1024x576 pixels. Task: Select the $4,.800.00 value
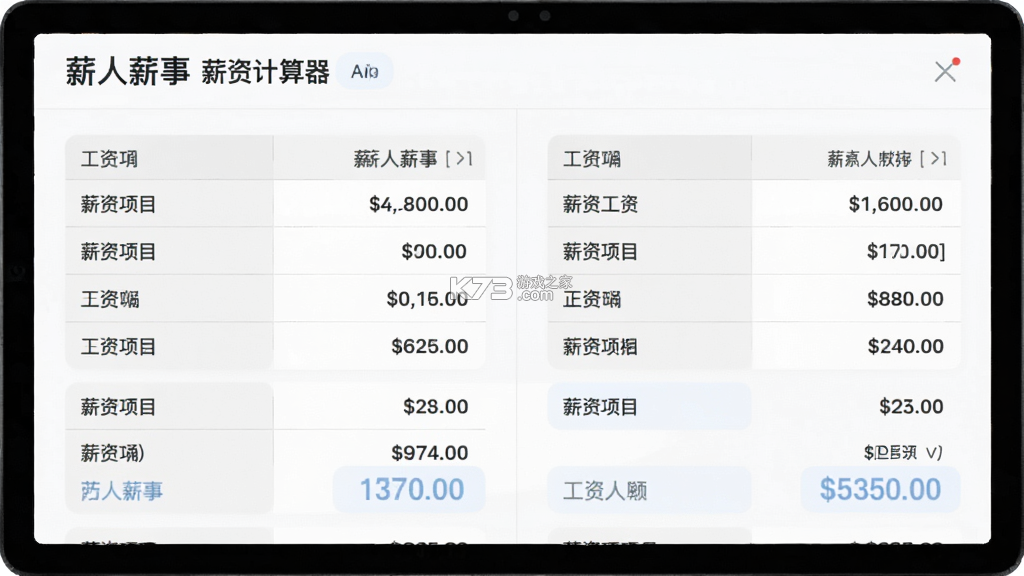click(x=419, y=204)
